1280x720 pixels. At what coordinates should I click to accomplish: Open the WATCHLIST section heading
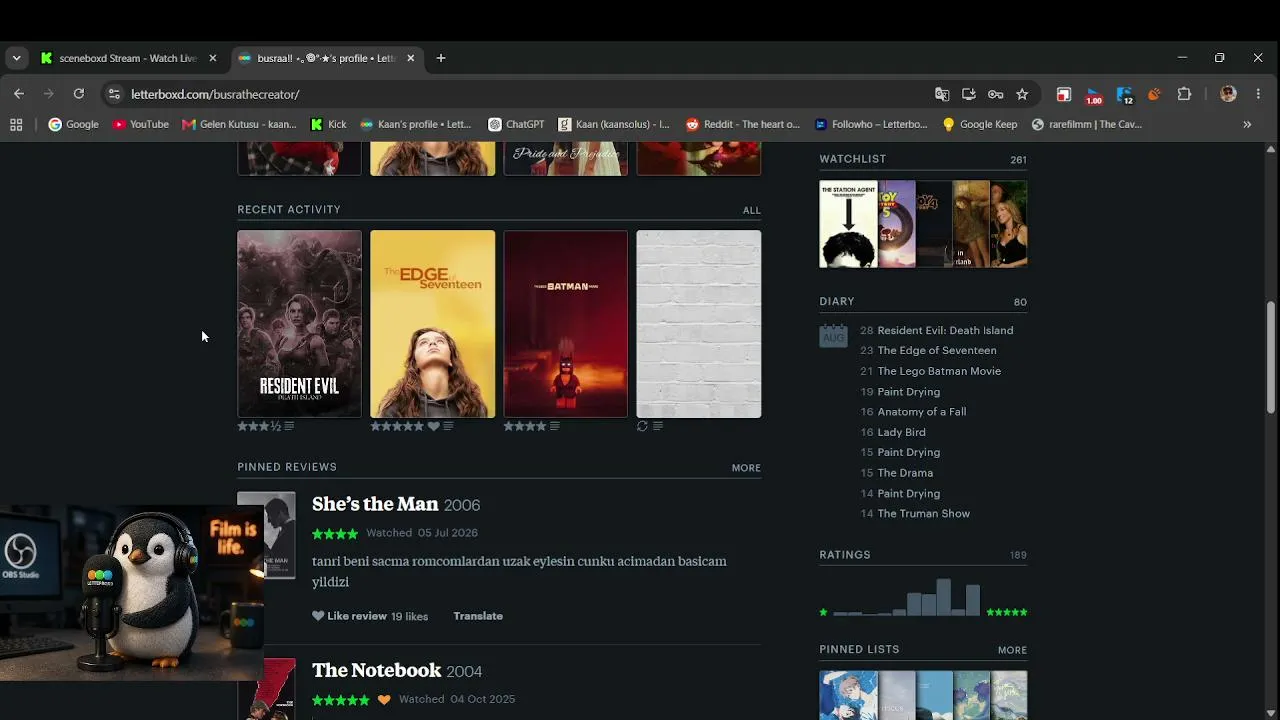pos(853,159)
